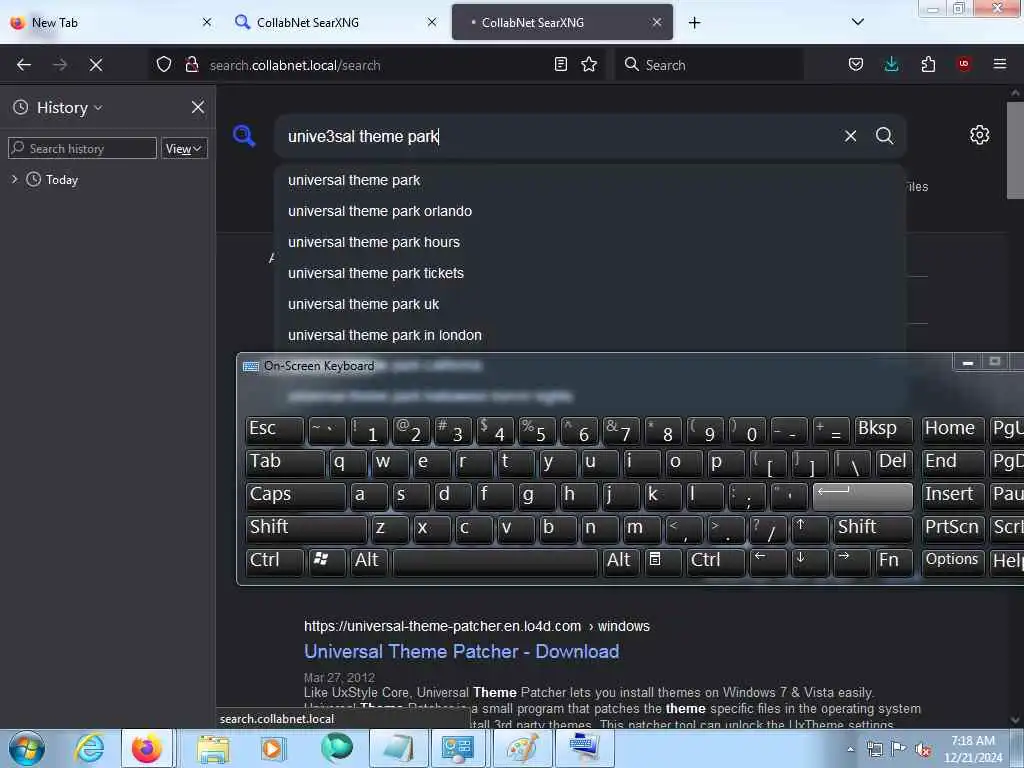1024x768 pixels.
Task: Open a new tab with plus button
Action: 694,23
